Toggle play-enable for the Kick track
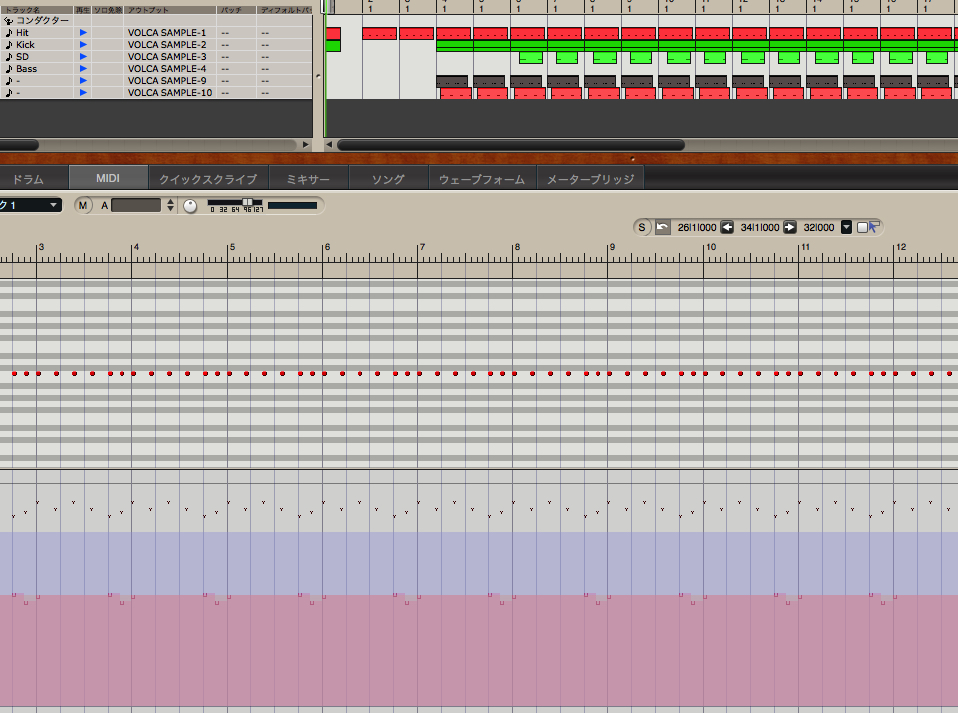 (x=83, y=45)
